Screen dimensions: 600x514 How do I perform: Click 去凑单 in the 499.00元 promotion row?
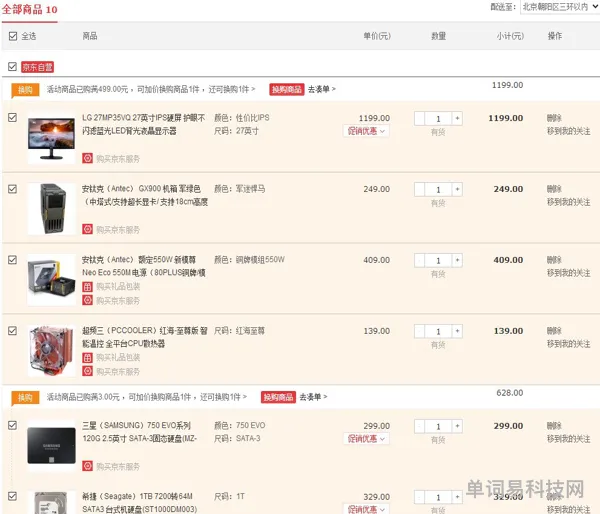tap(321, 89)
